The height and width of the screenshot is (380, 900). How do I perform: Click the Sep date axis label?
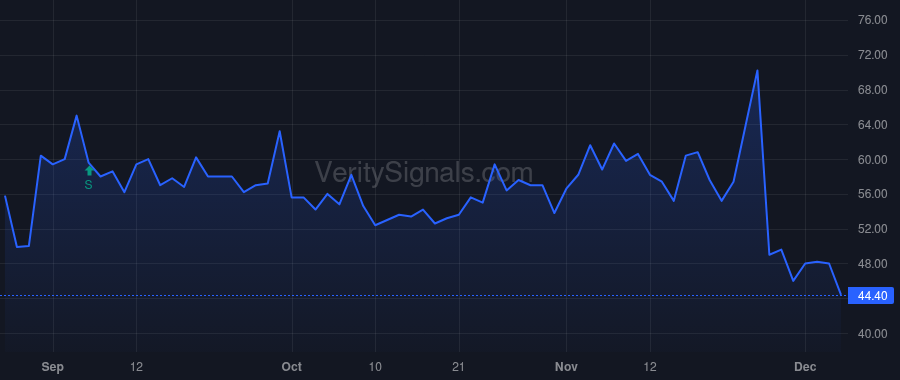coord(53,367)
